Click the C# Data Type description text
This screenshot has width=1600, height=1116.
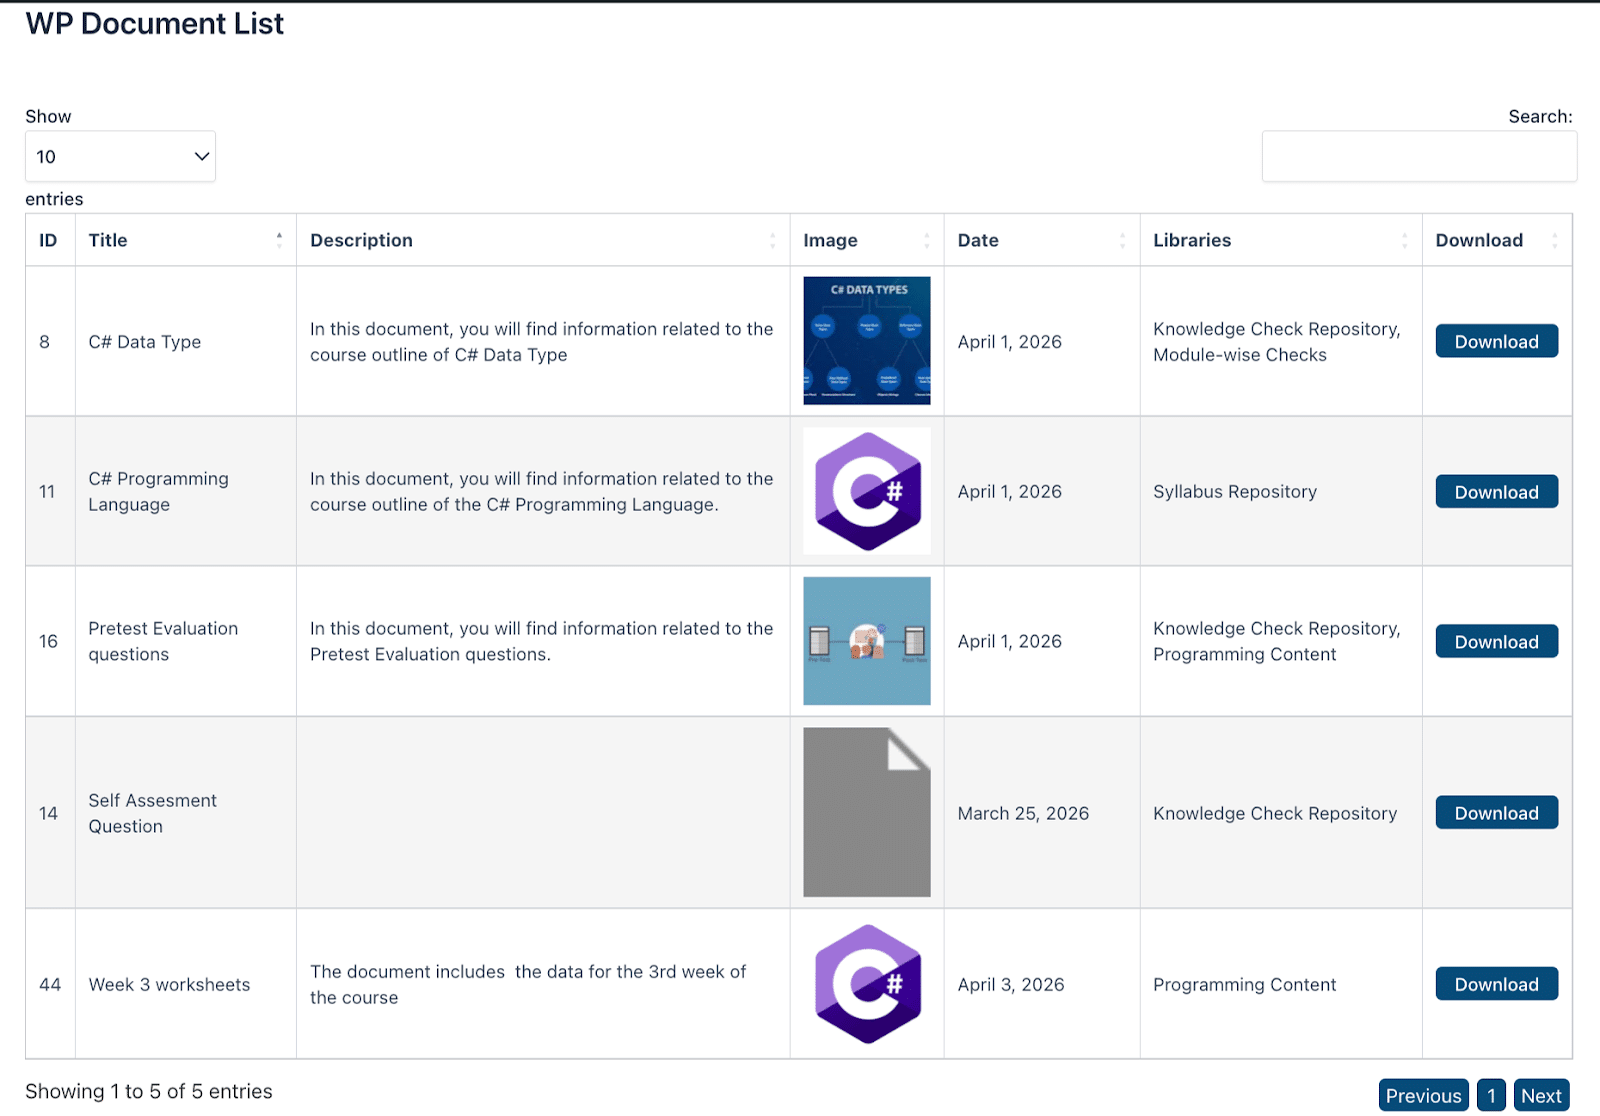tap(541, 342)
